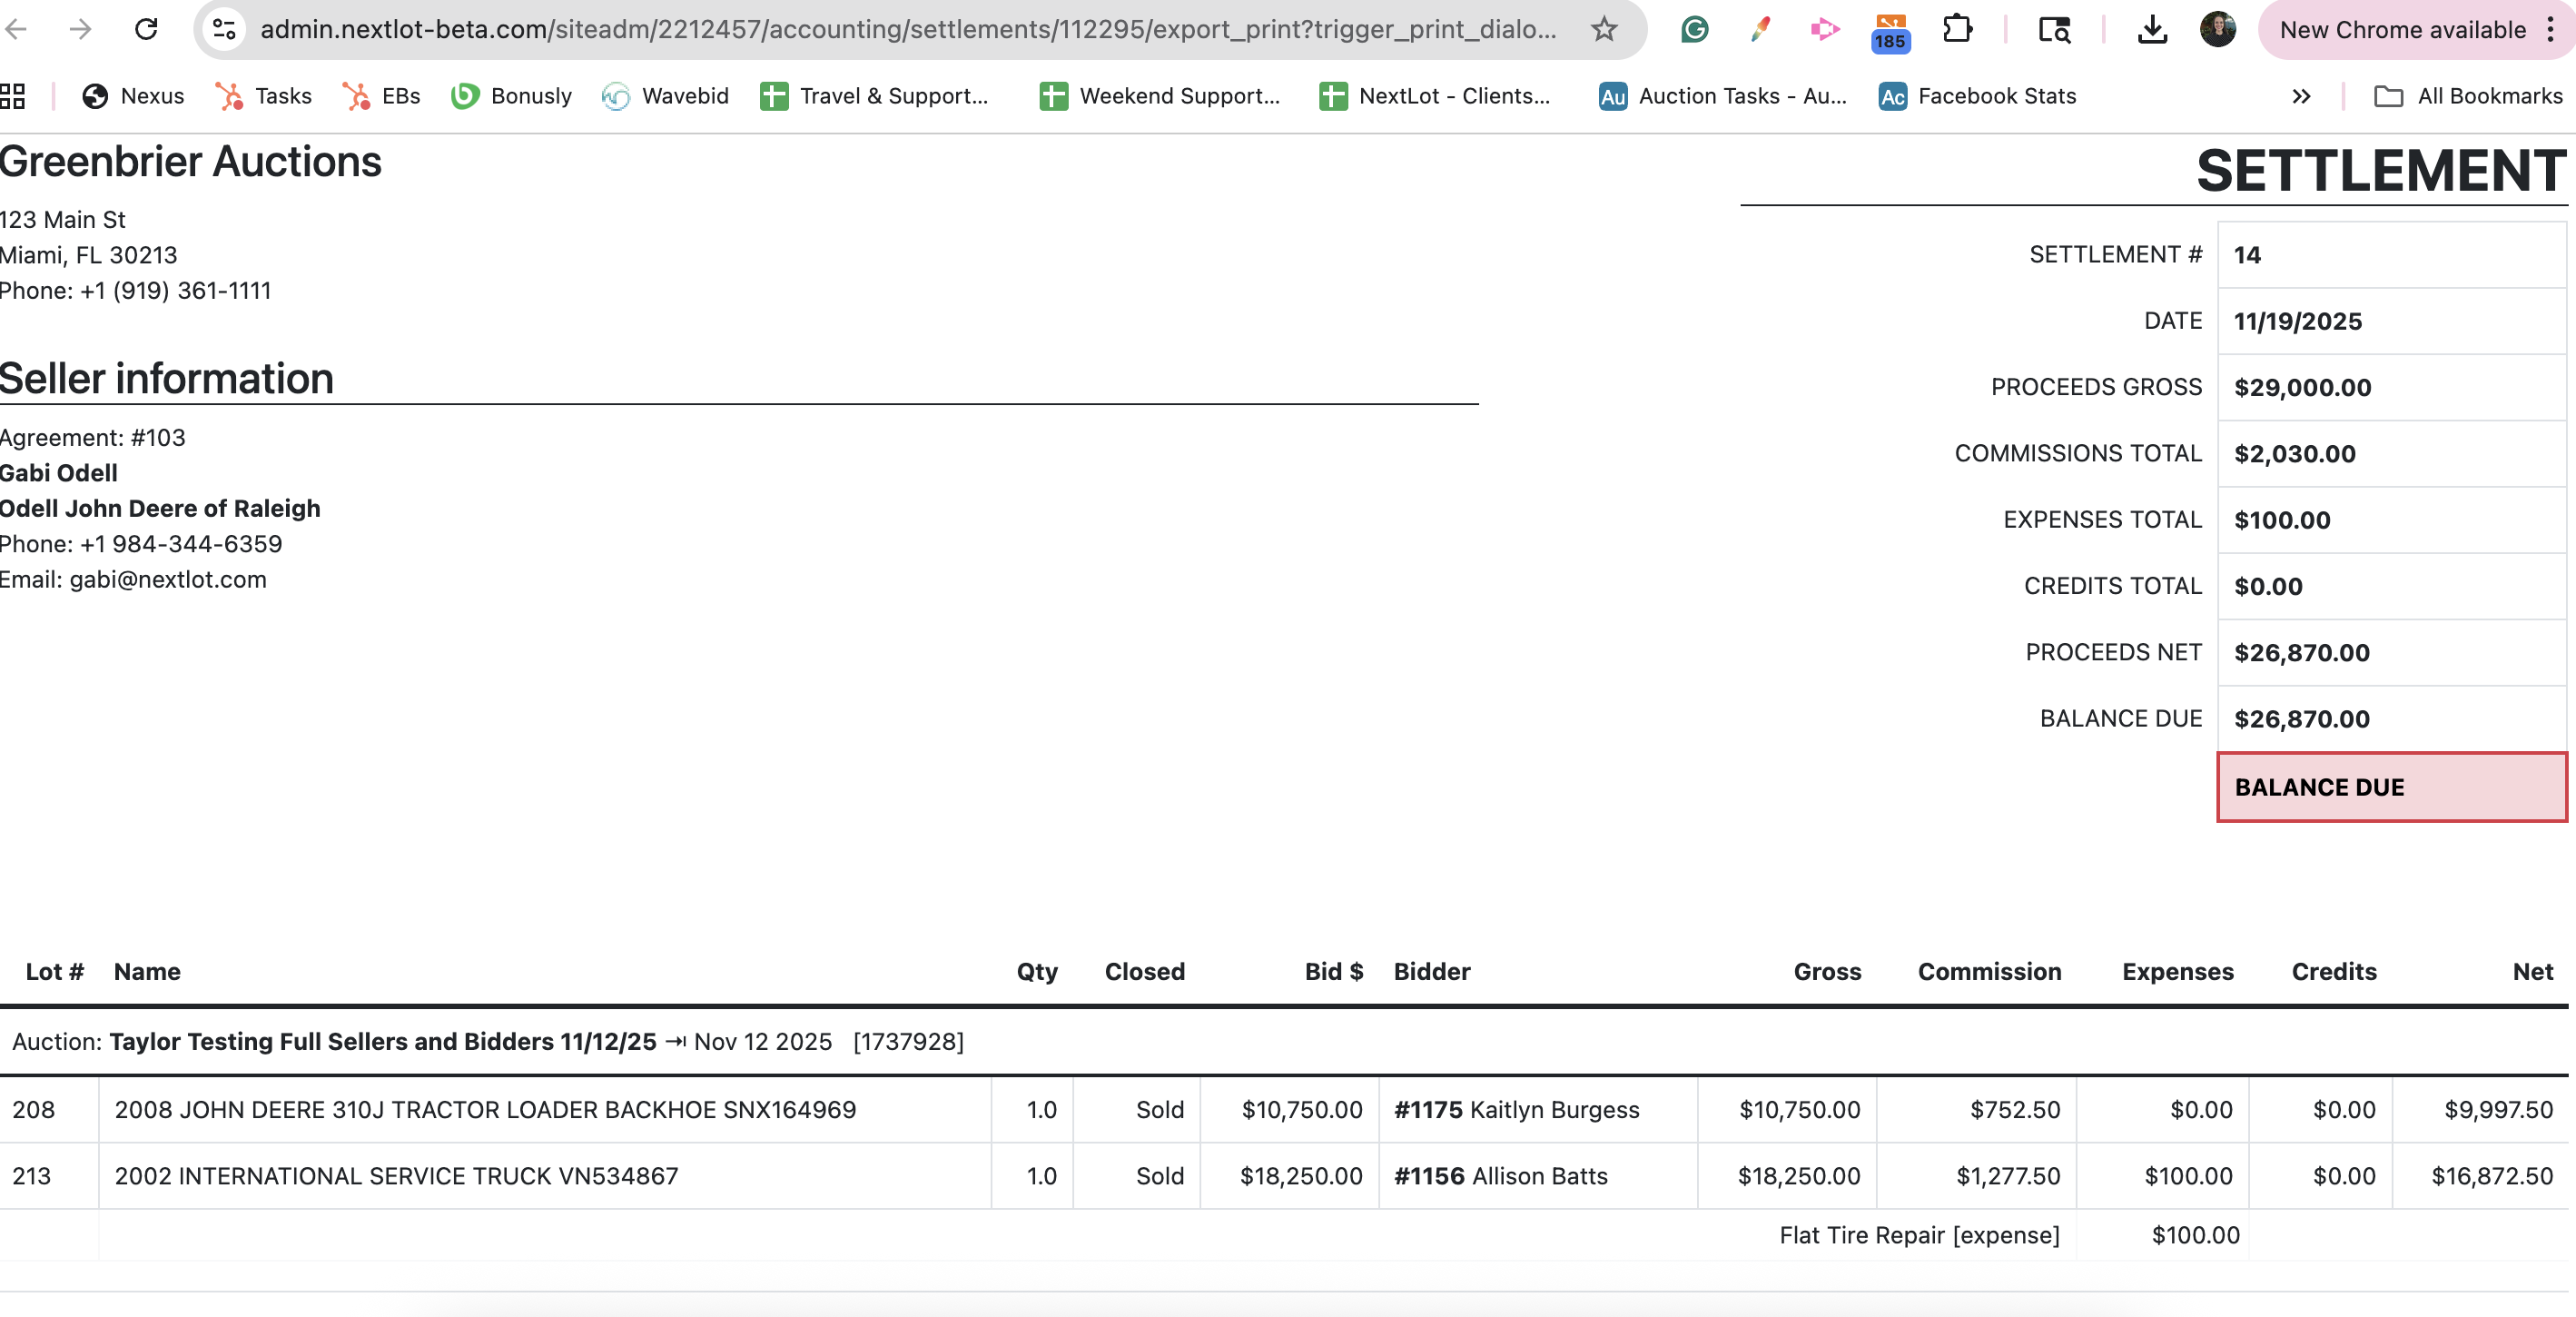Open the Auction Tasks bookmark
This screenshot has width=2576, height=1317.
pyautogui.click(x=1723, y=96)
